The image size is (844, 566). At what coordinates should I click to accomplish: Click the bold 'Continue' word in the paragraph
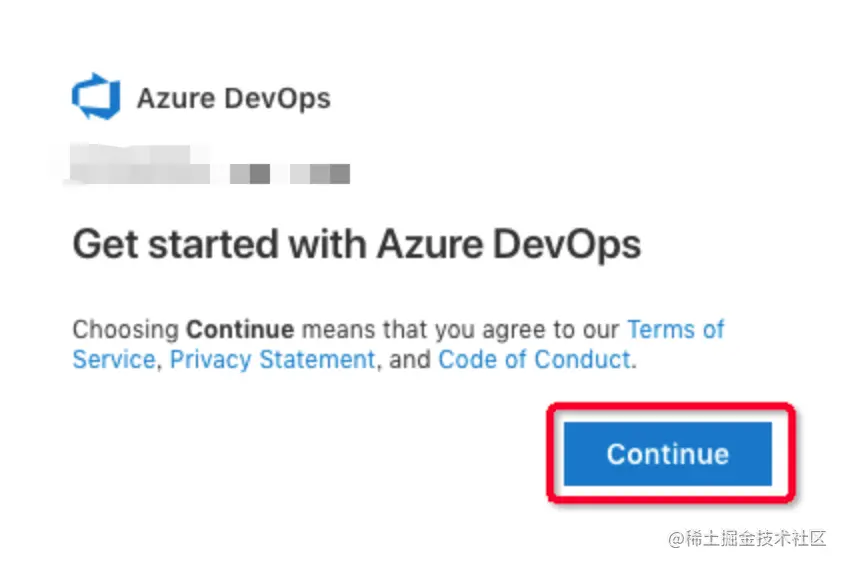(240, 329)
